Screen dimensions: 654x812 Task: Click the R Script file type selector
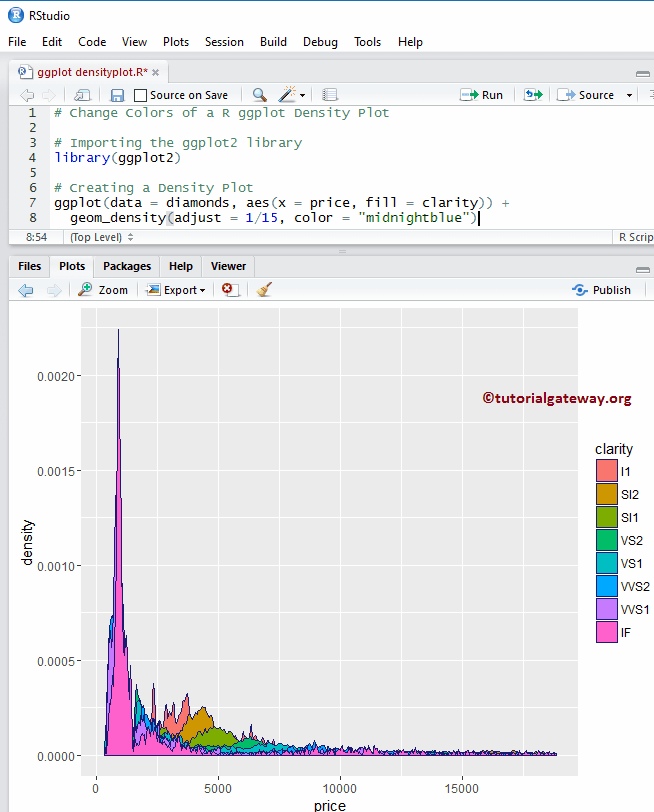point(636,237)
